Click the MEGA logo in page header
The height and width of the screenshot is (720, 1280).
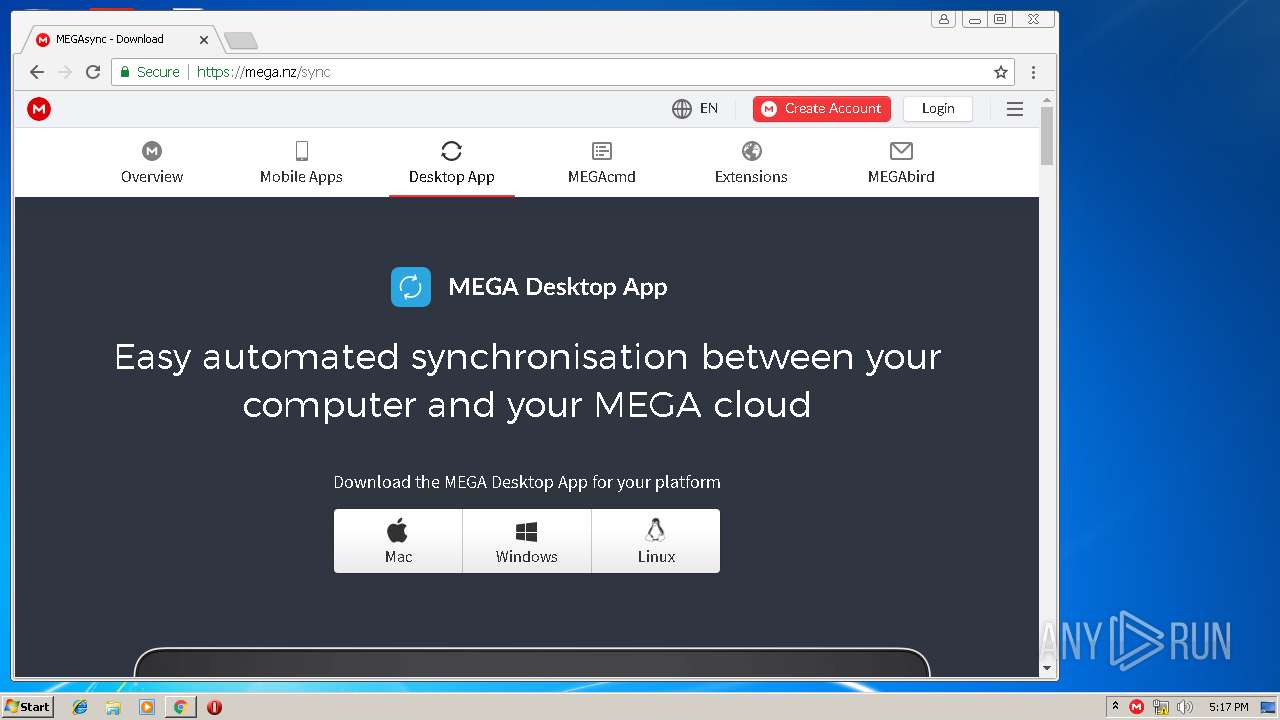[x=39, y=109]
